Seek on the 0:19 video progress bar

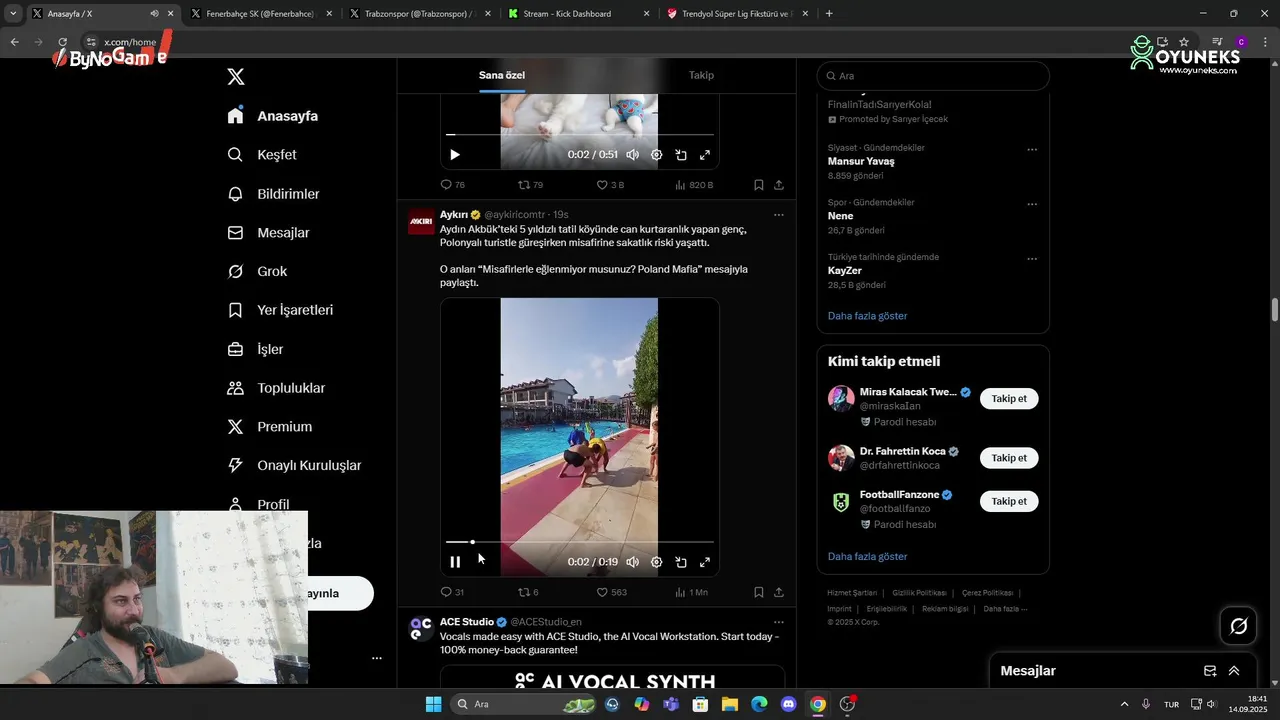[x=580, y=542]
